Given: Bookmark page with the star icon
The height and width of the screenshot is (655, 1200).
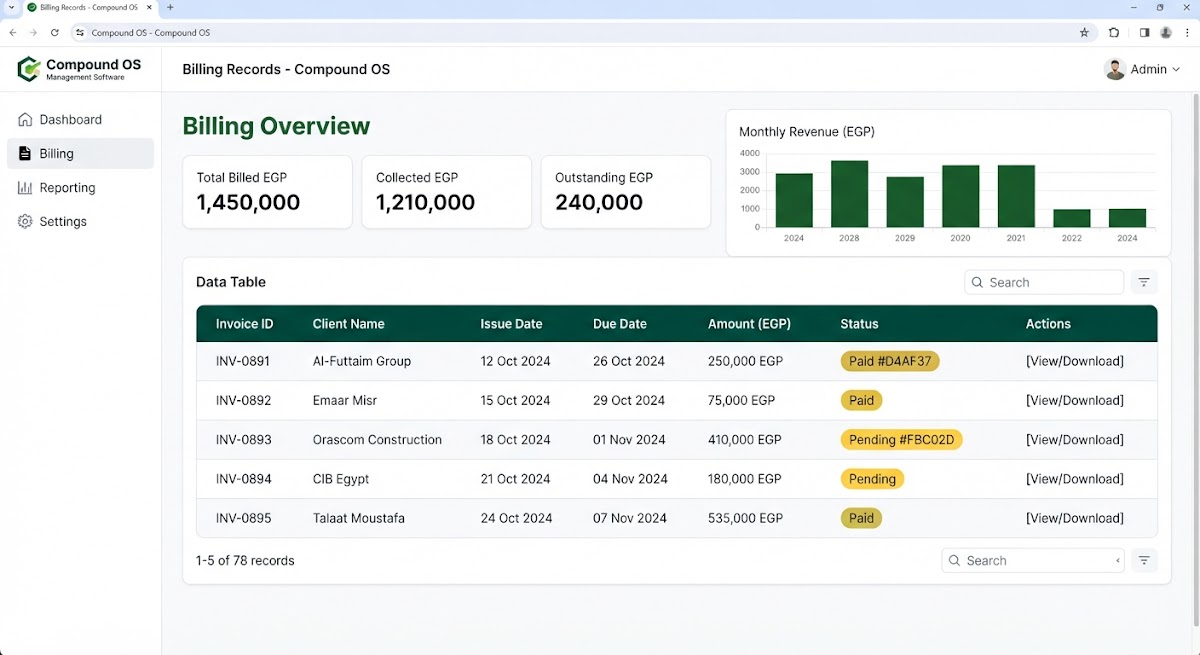Looking at the screenshot, I should [1084, 32].
